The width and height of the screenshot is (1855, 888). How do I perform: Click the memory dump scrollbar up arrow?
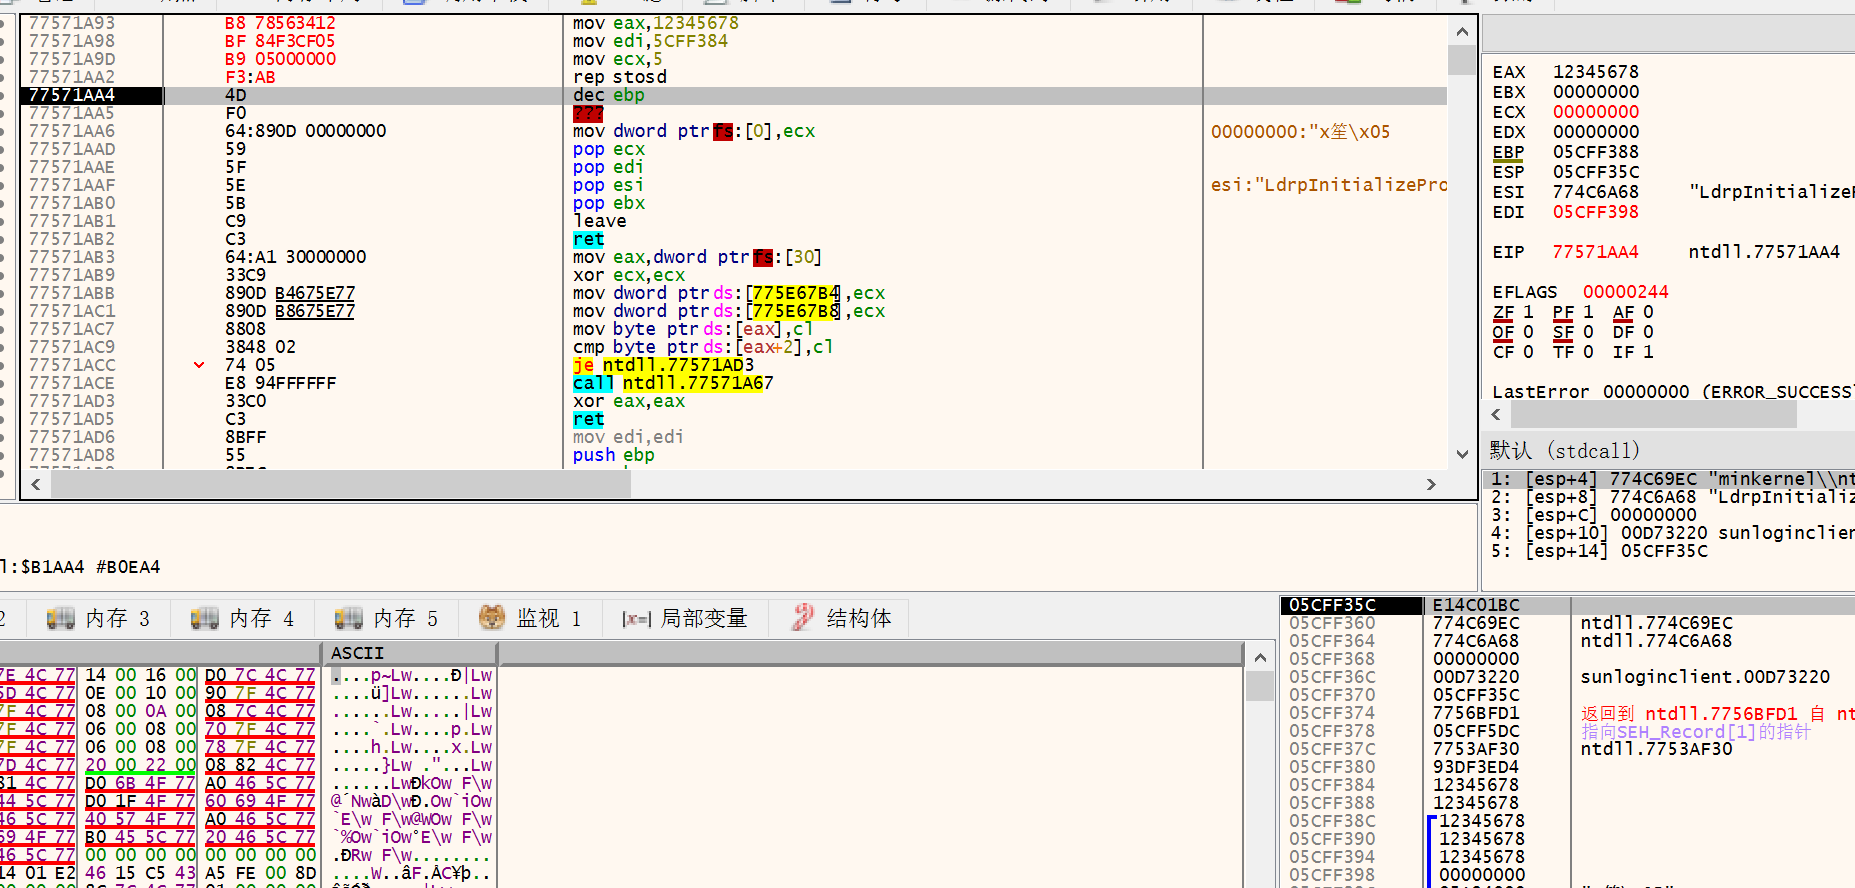pyautogui.click(x=1260, y=658)
